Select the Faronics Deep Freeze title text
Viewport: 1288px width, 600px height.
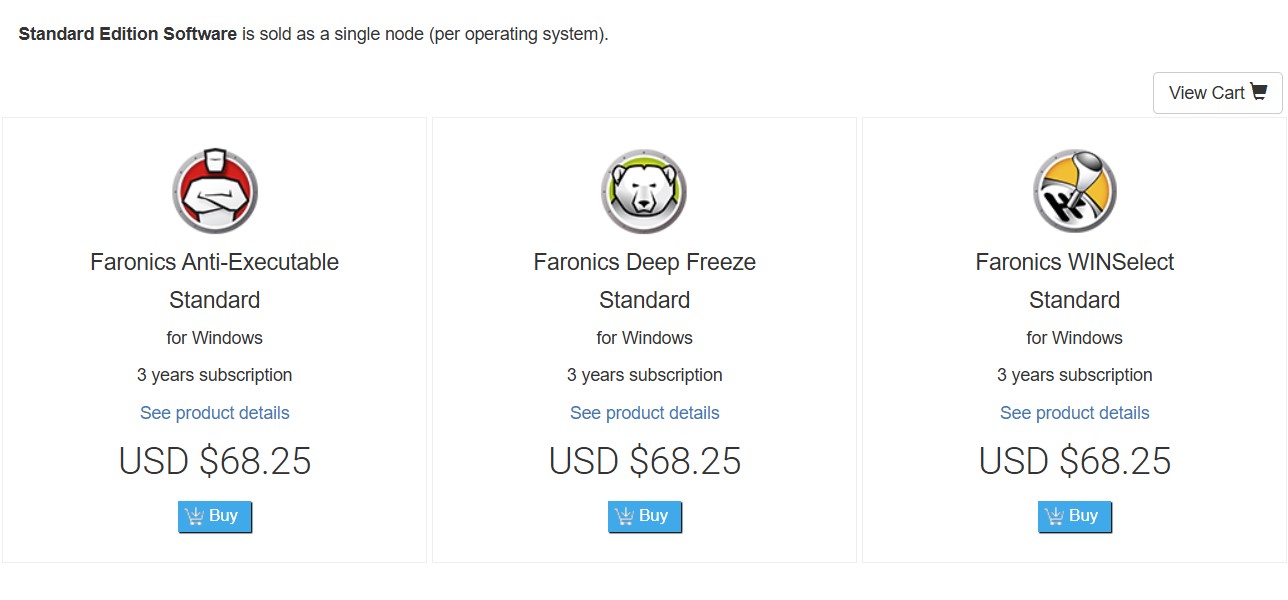pyautogui.click(x=645, y=262)
